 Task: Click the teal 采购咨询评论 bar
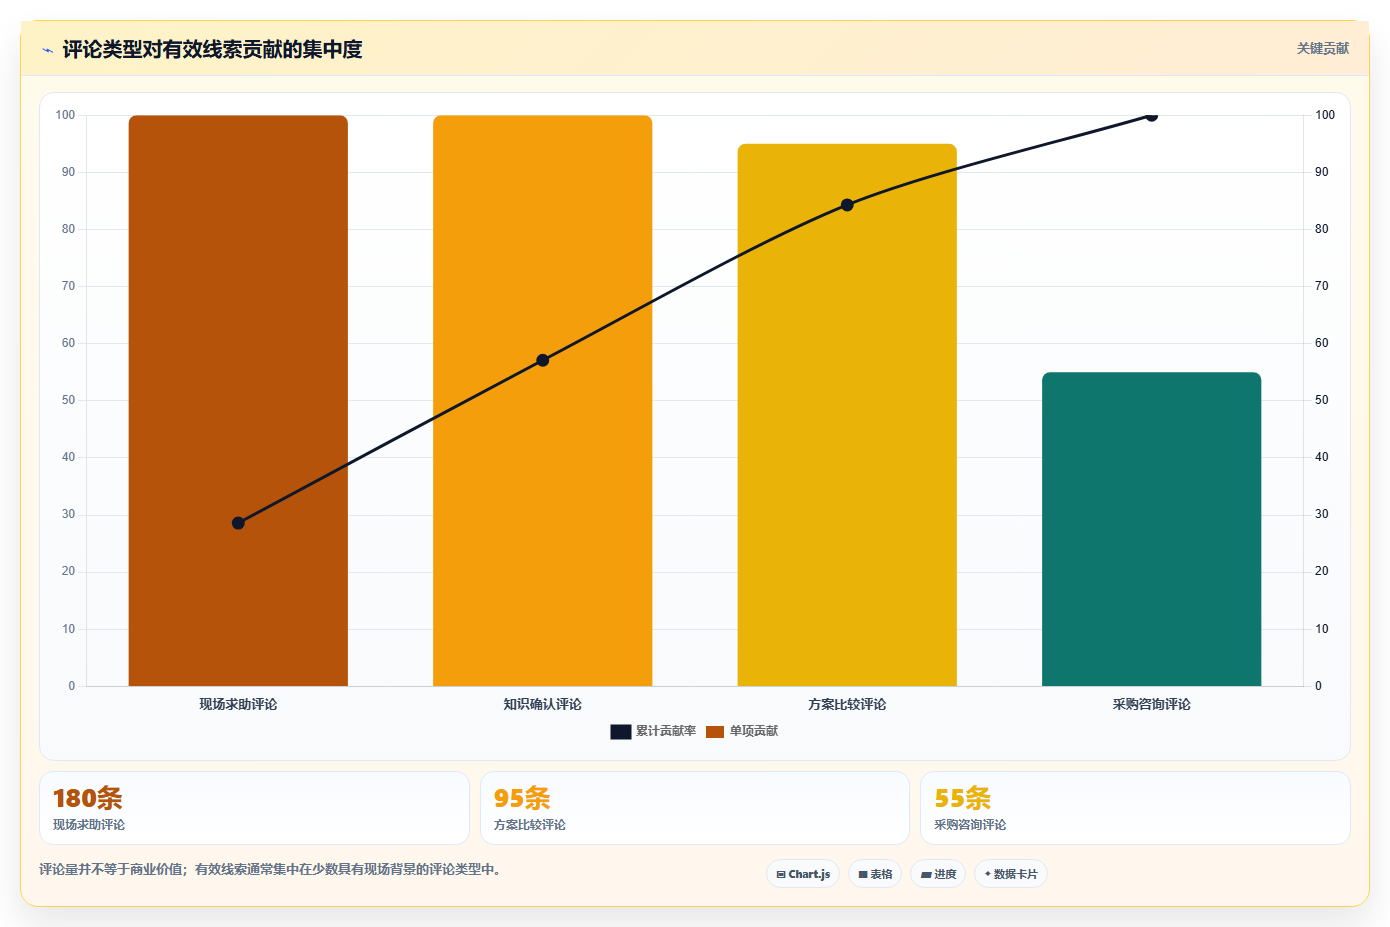(x=1151, y=529)
